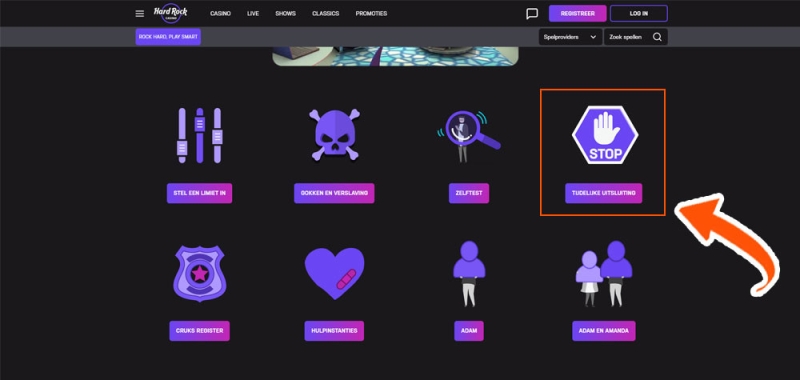This screenshot has height=380, width=800.
Task: Select the Tijdelijke uitsluiting button
Action: click(x=604, y=193)
